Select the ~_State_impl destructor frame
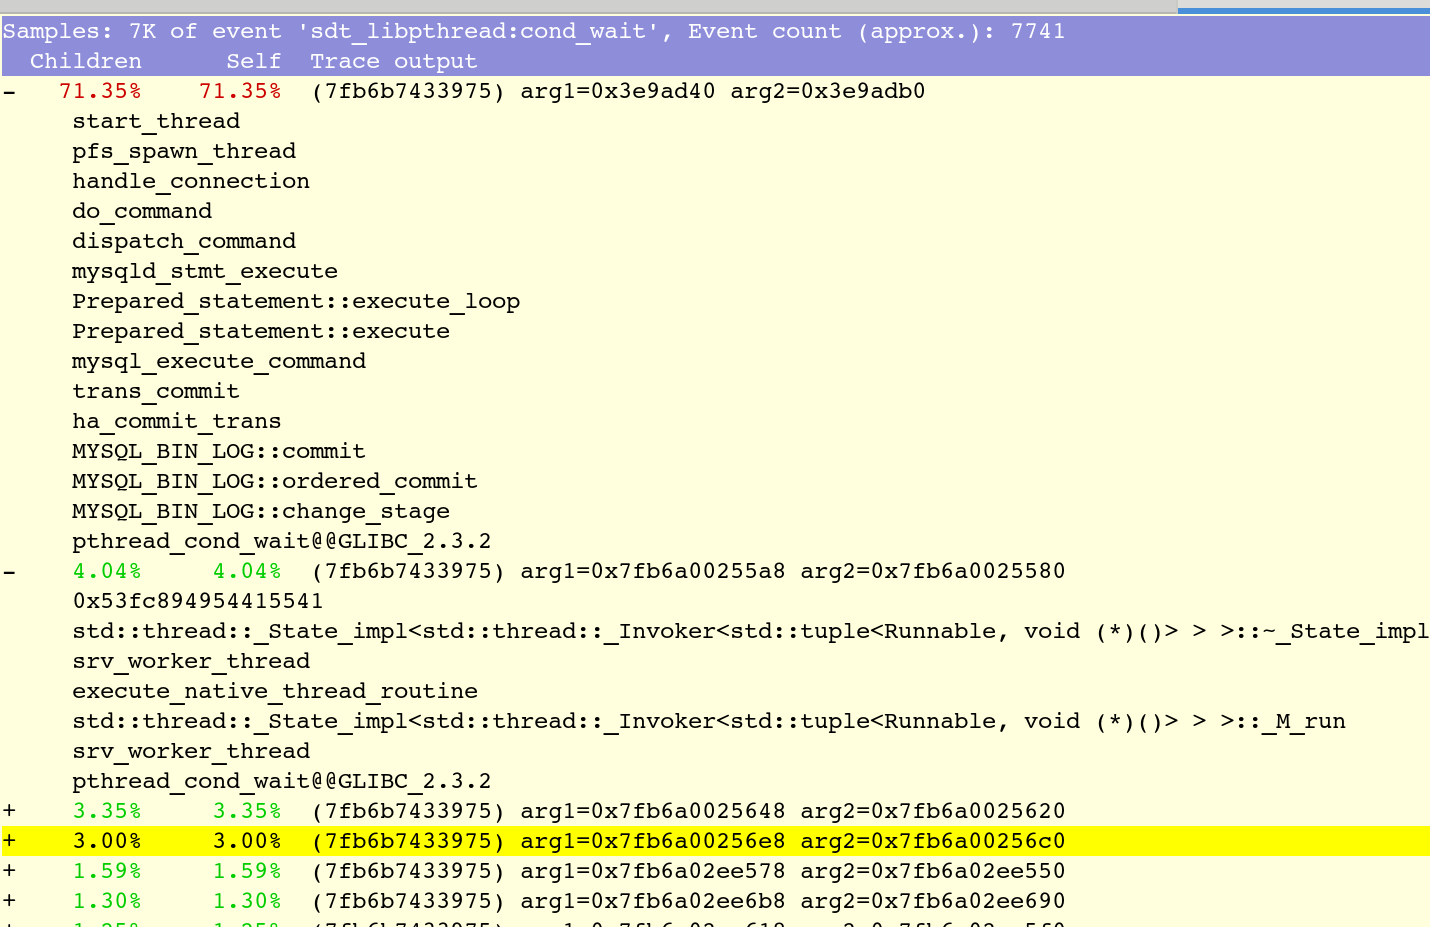The height and width of the screenshot is (927, 1430). coord(750,631)
